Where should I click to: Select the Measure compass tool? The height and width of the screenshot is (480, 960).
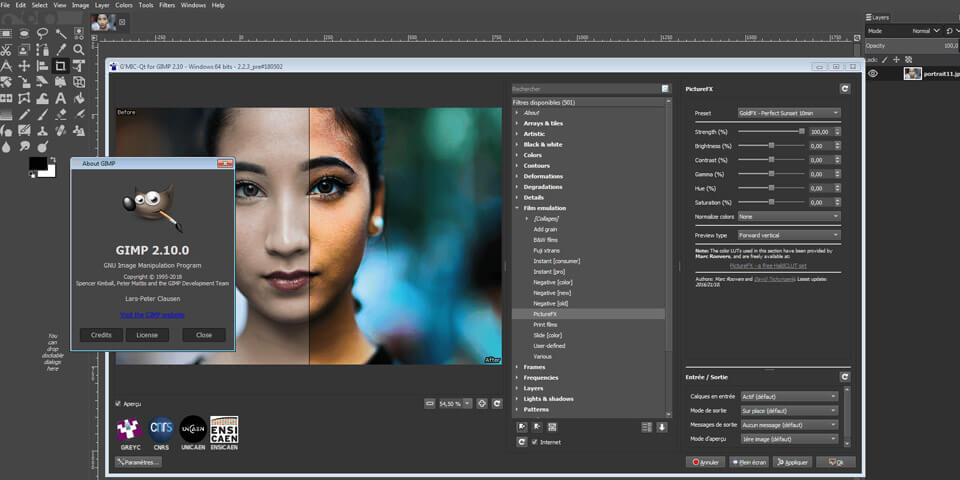[x=6, y=66]
